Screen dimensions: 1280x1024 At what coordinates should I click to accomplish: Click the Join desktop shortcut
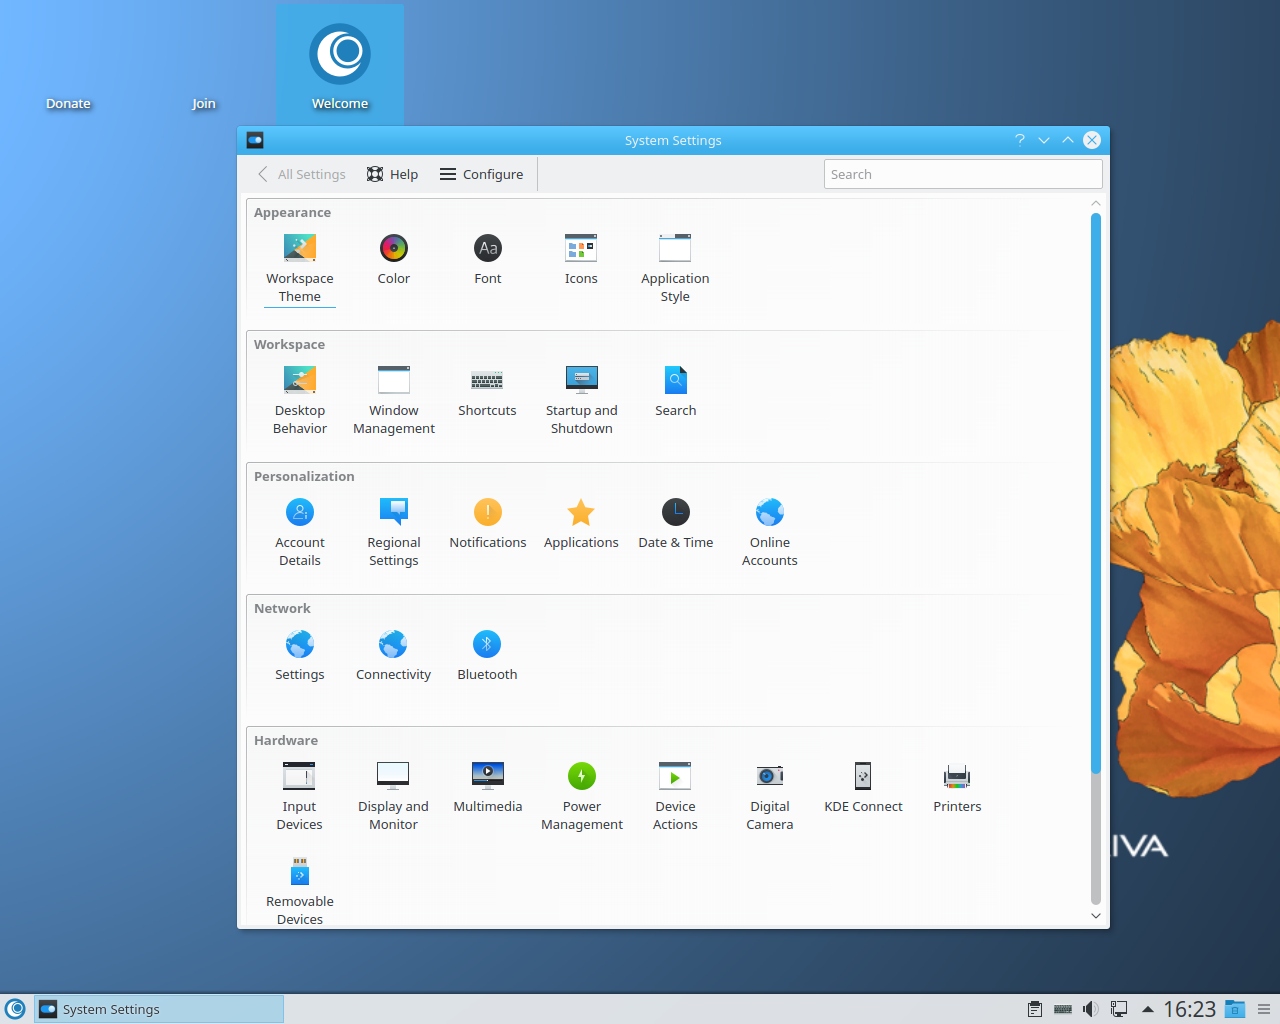(204, 103)
